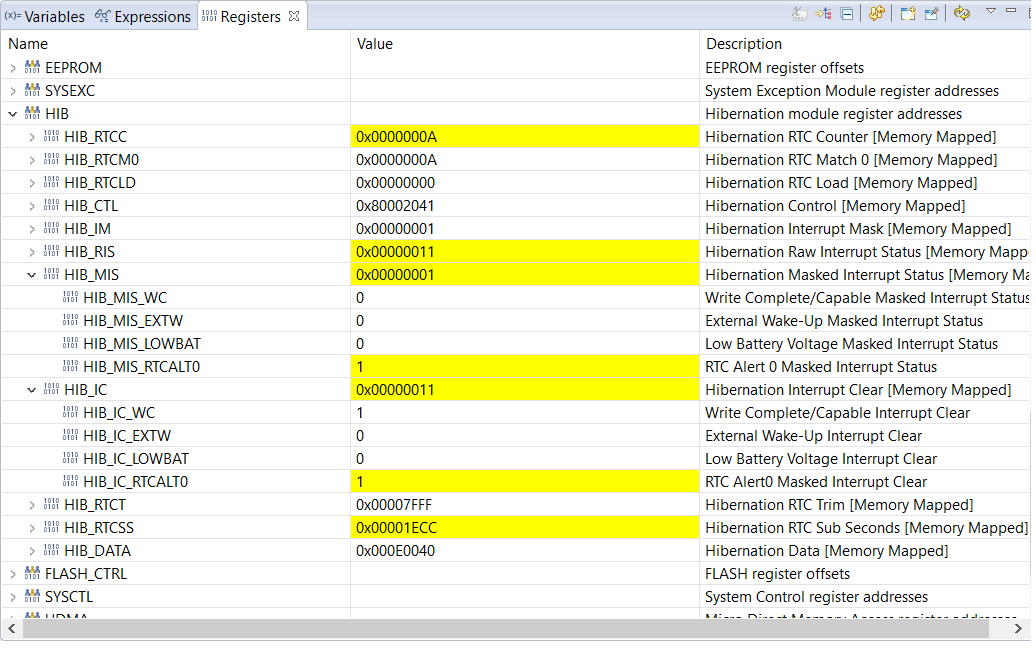
Task: Click the SYSEXC group icon
Action: tap(32, 90)
